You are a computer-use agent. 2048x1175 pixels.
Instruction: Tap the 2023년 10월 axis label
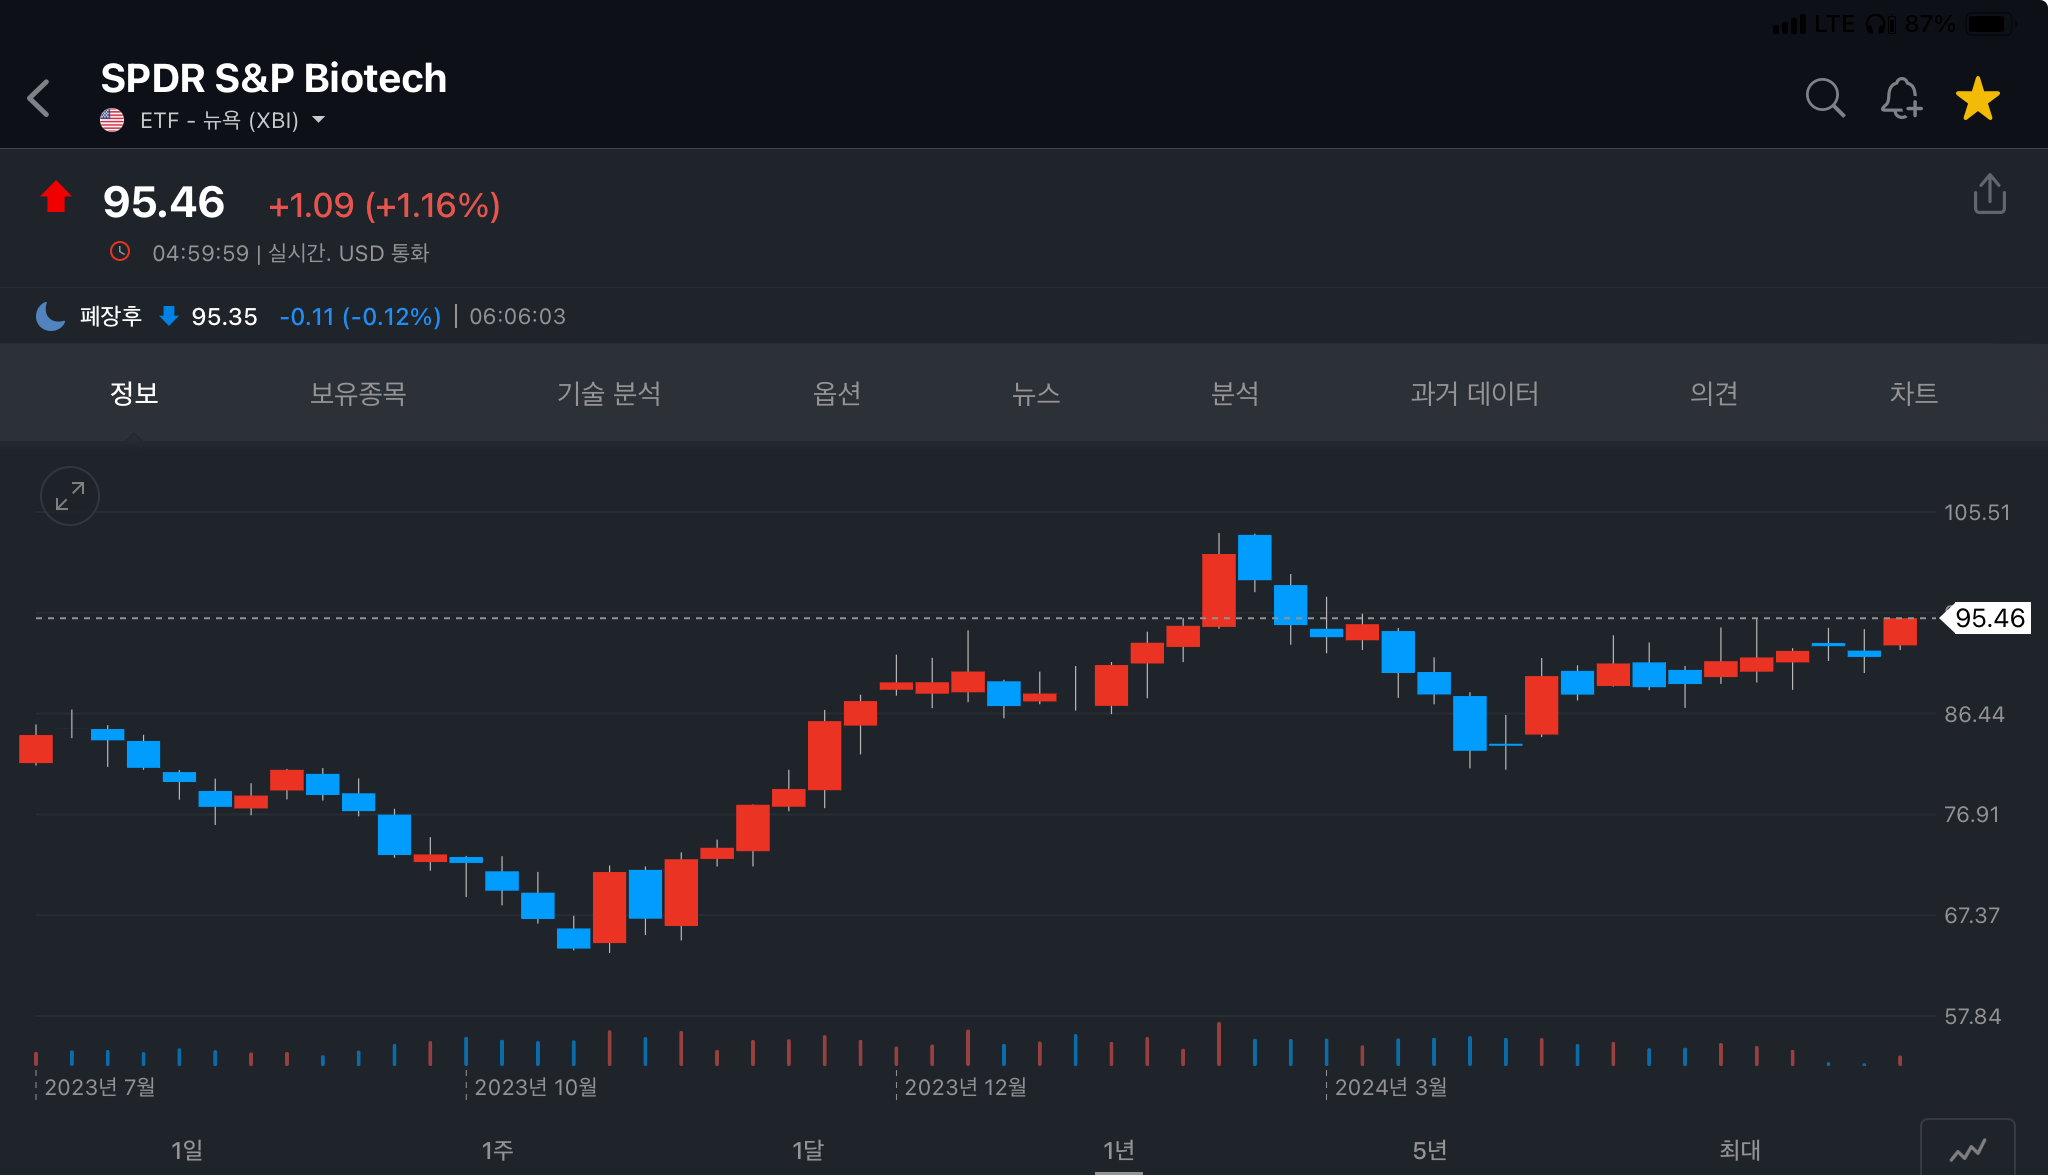tap(536, 1087)
